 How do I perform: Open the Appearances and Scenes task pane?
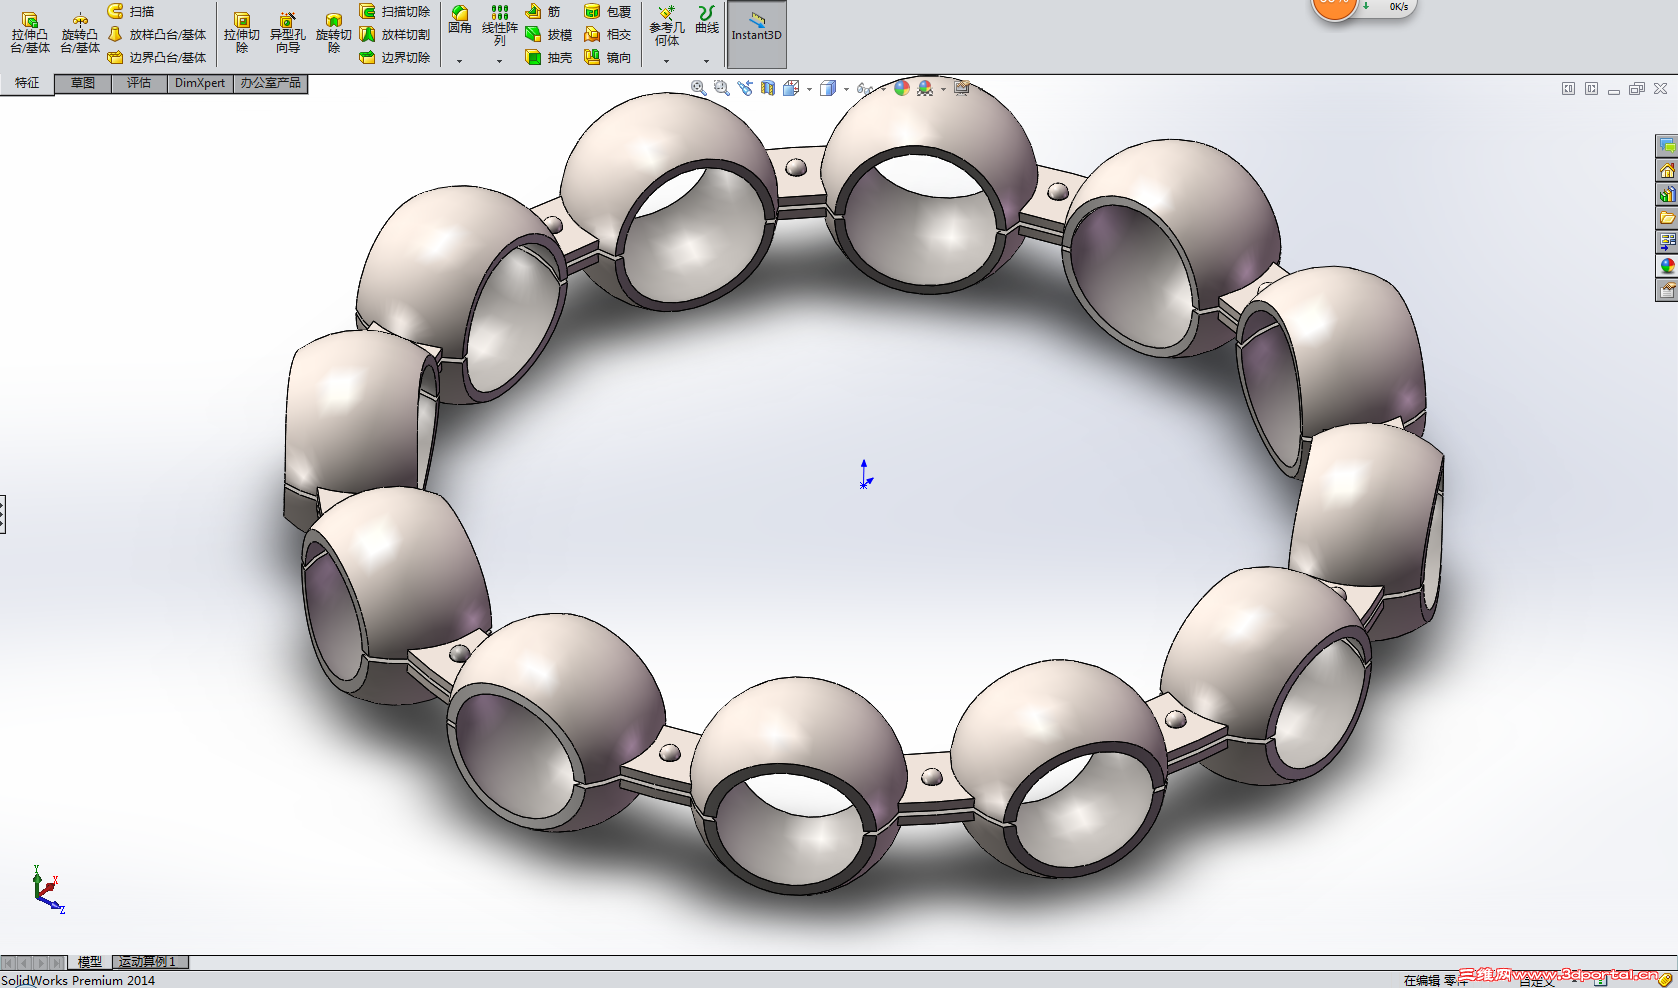tap(1667, 266)
